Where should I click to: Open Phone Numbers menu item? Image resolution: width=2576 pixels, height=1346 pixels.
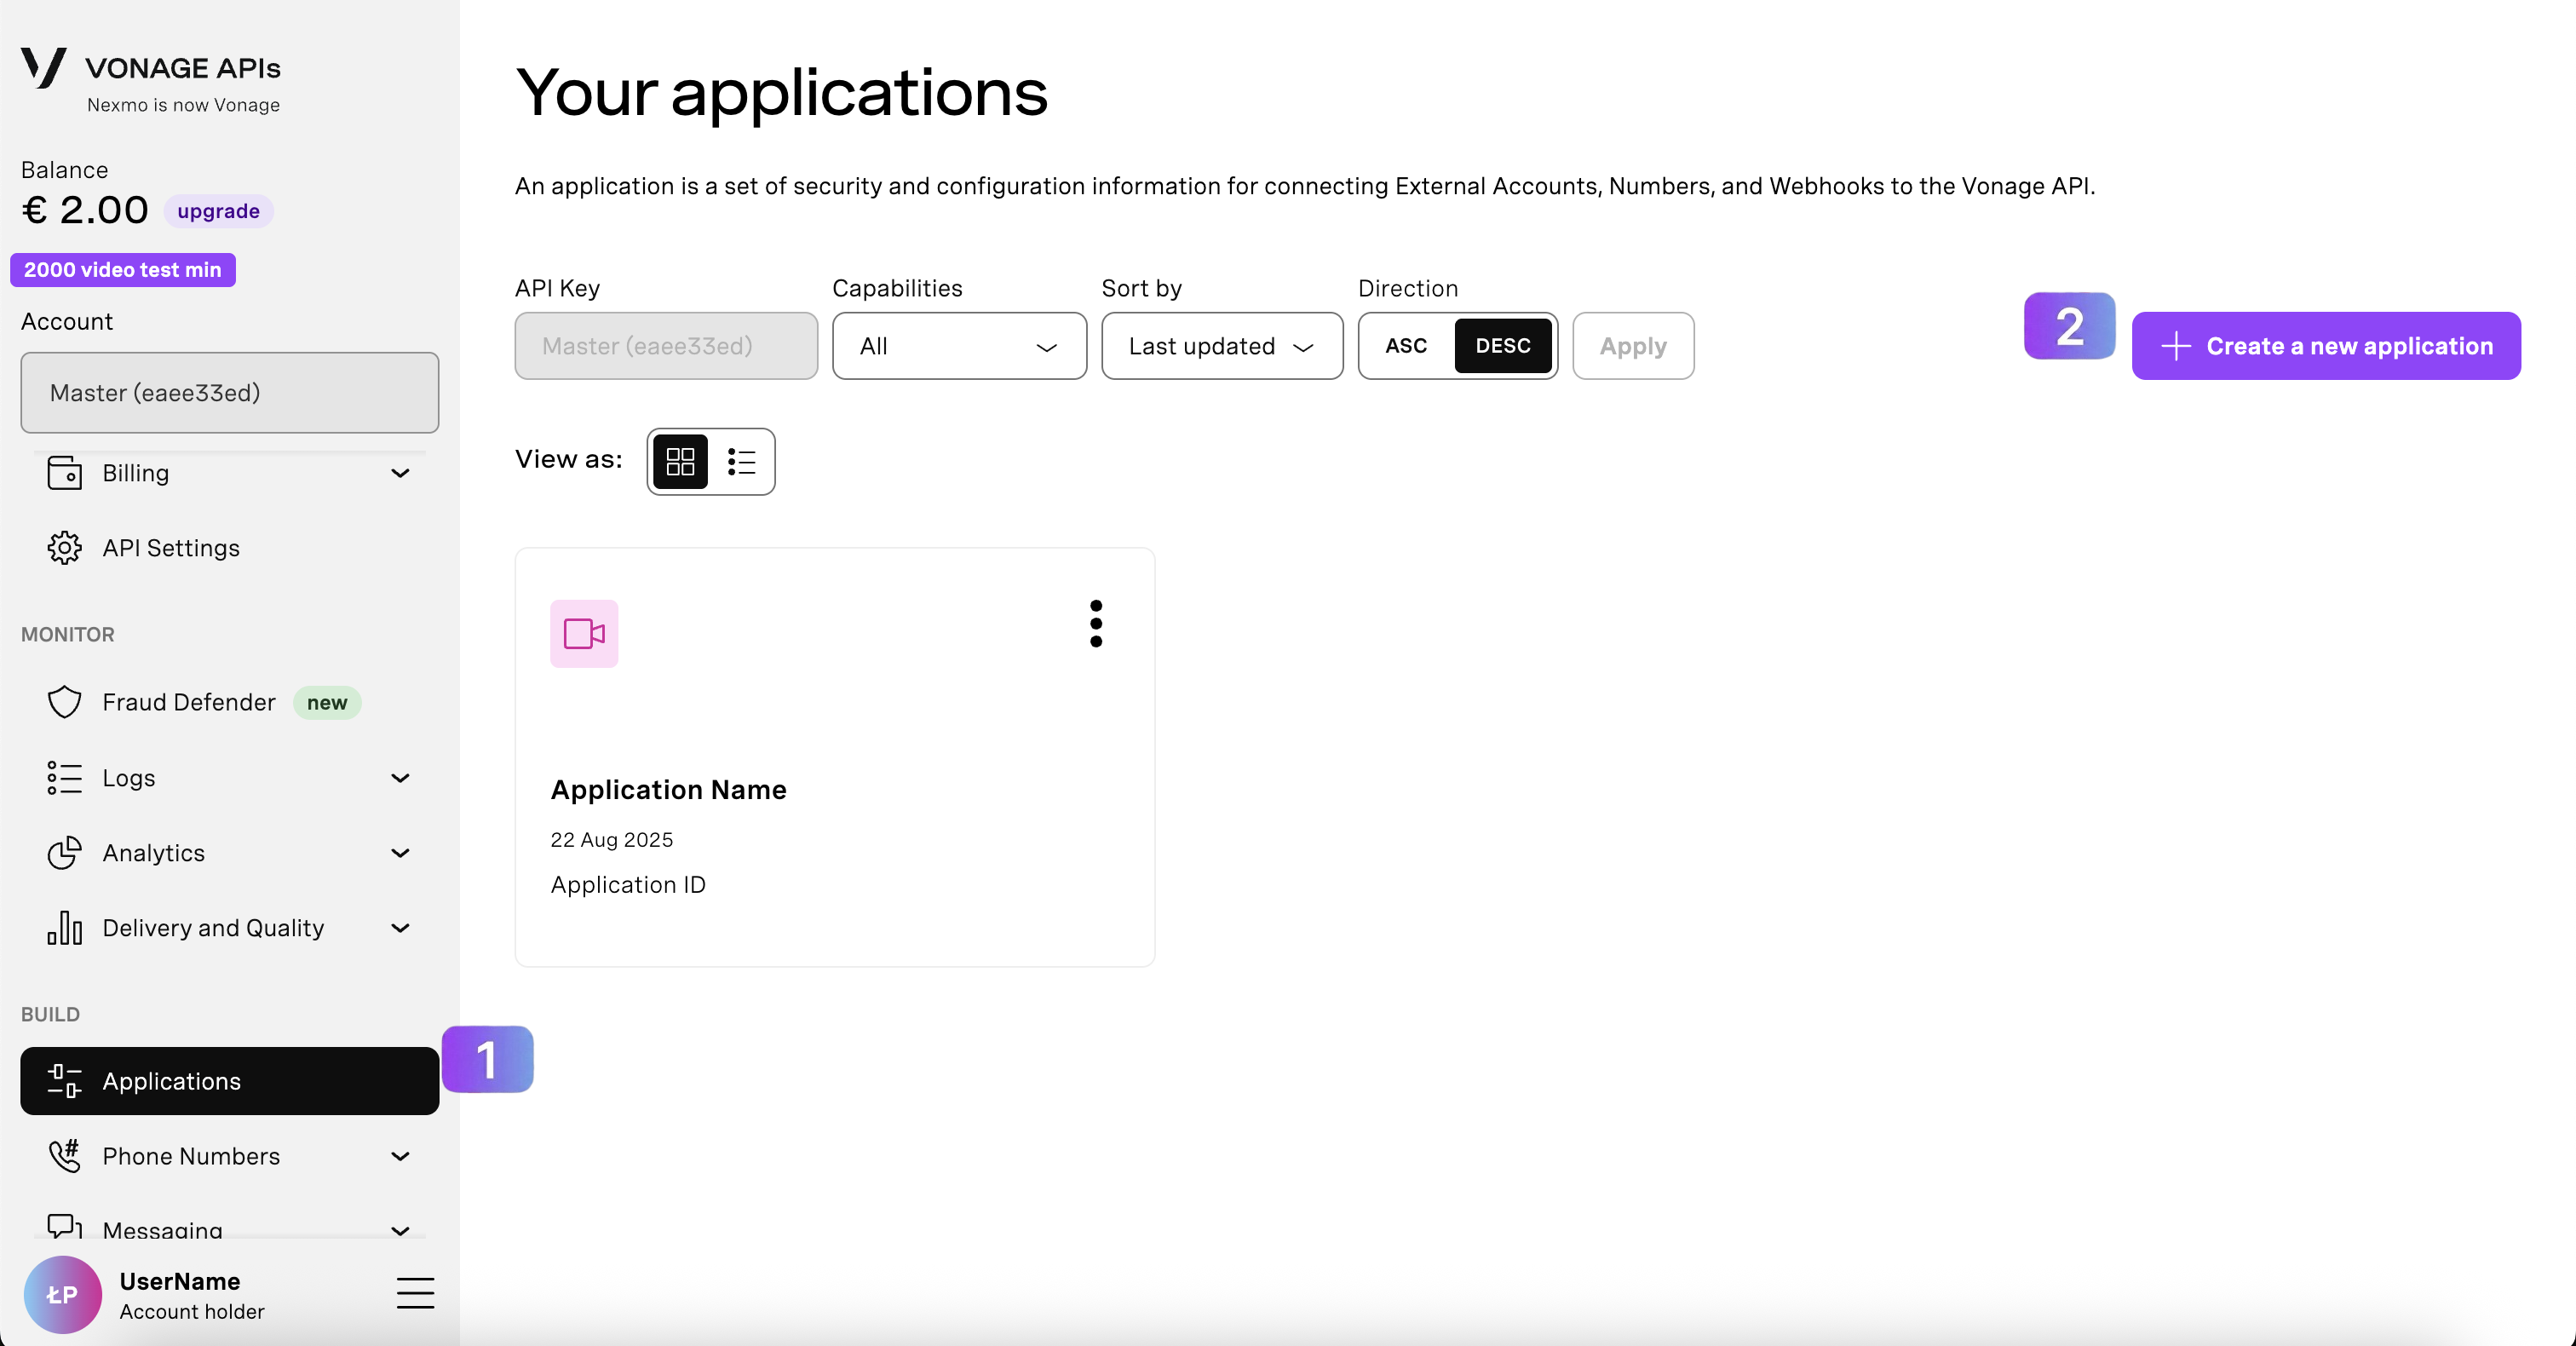click(191, 1156)
